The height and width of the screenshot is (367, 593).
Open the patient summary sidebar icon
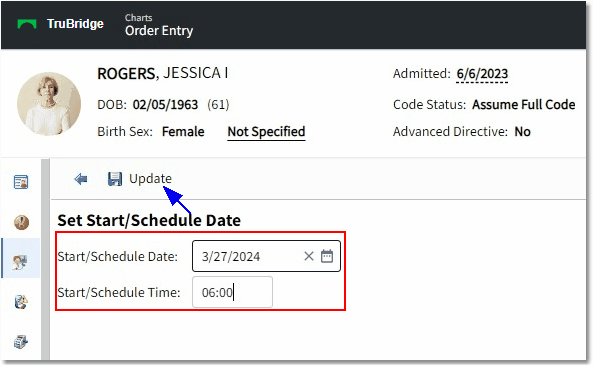coord(21,182)
